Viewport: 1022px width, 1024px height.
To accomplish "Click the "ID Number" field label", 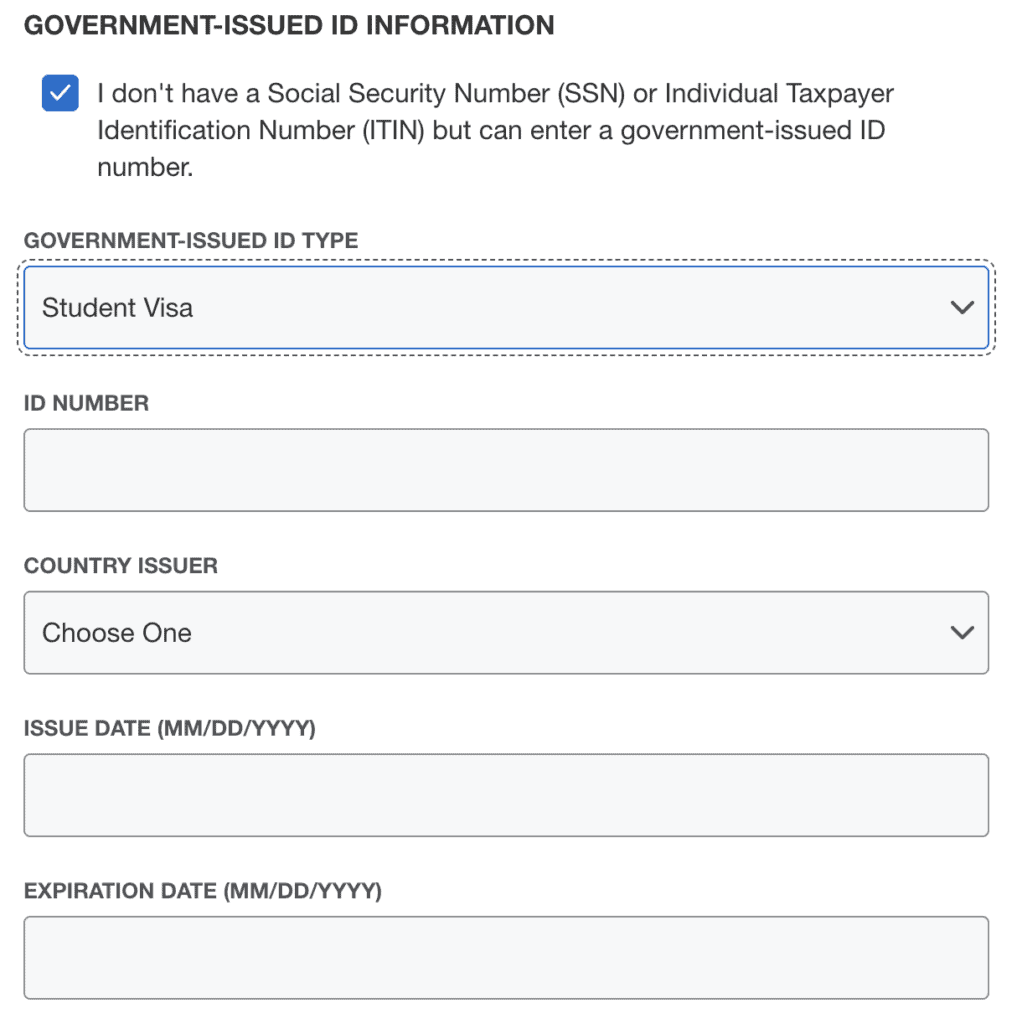I will (x=86, y=404).
